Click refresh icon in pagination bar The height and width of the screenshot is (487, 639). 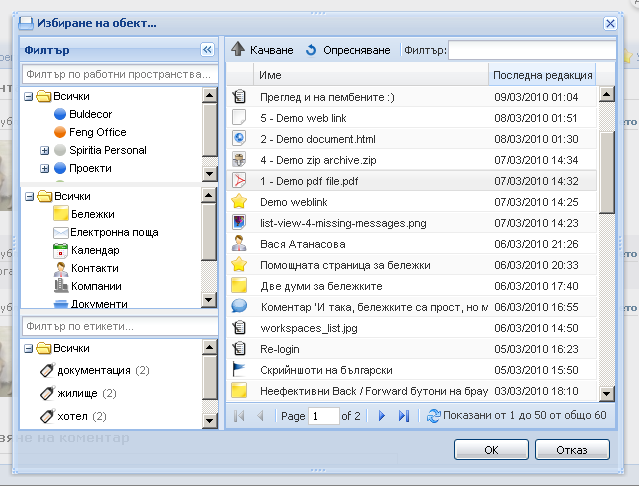pyautogui.click(x=433, y=415)
